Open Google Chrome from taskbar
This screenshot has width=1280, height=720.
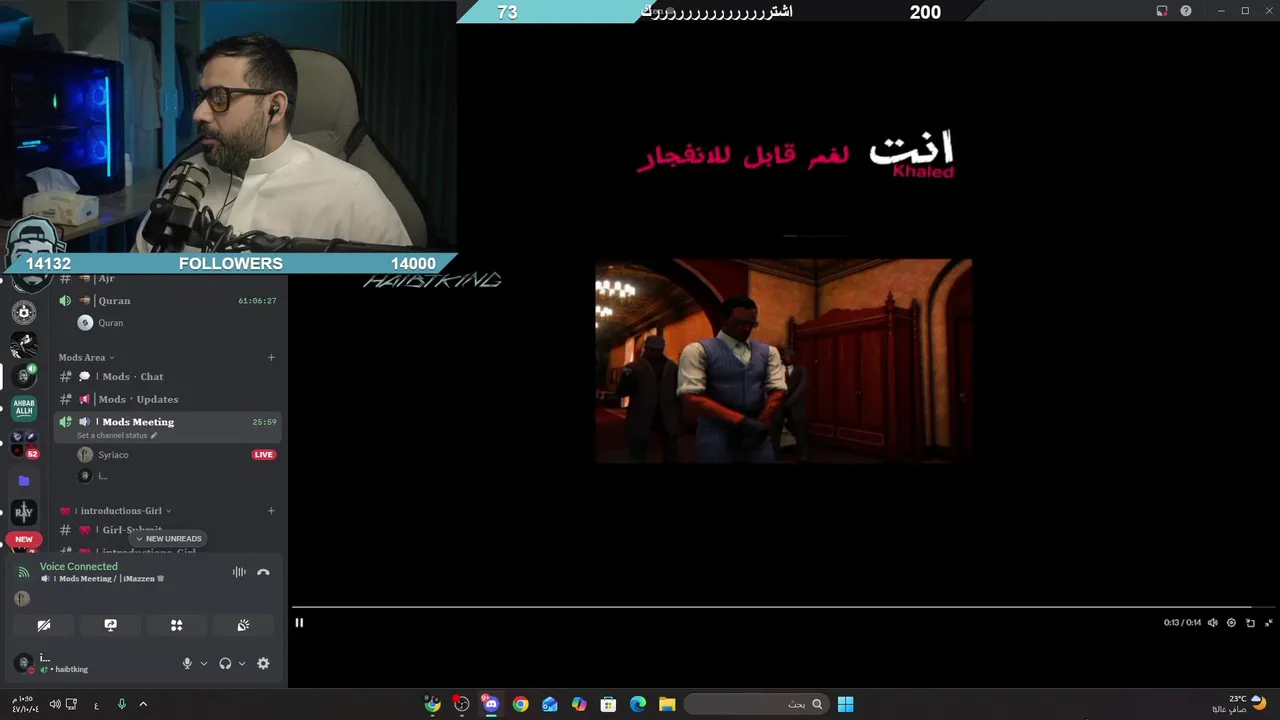tap(520, 704)
